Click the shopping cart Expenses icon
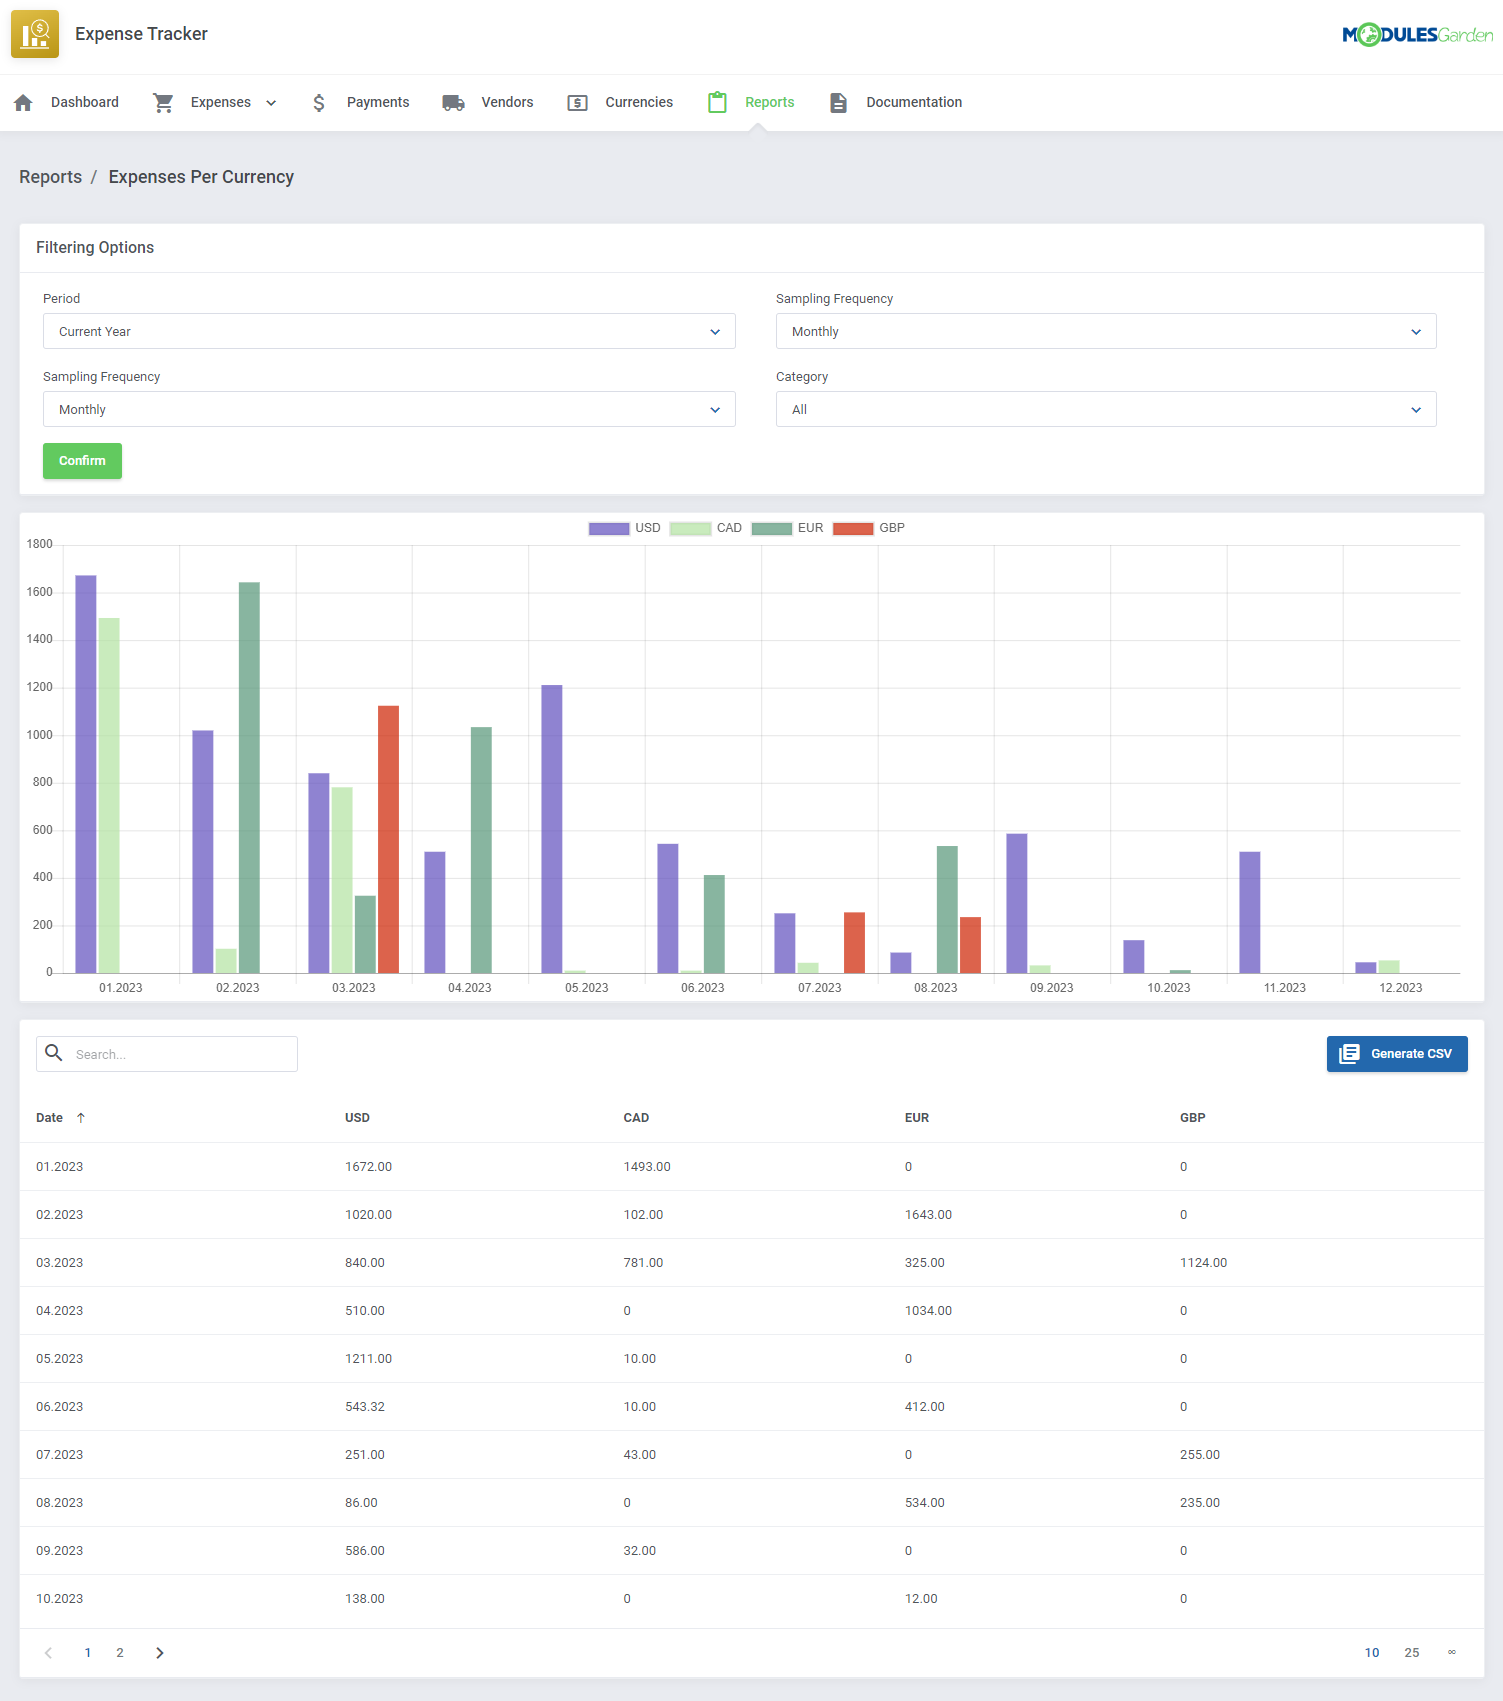This screenshot has width=1503, height=1701. tap(163, 102)
